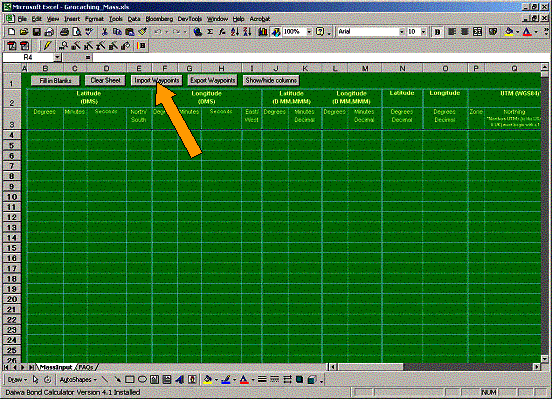Screen dimensions: 552x399
Task: Select the MassInput sheet tab
Action: click(56, 367)
